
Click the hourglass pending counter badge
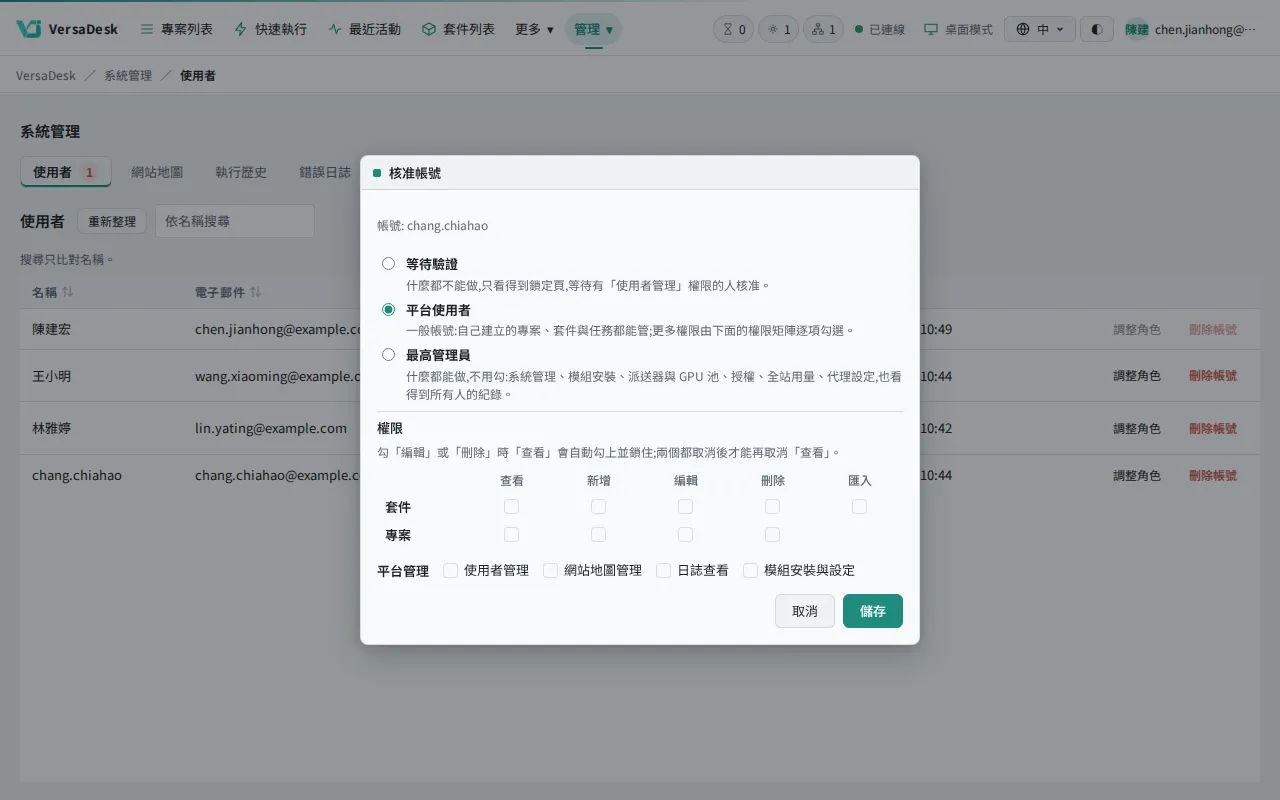(x=734, y=29)
